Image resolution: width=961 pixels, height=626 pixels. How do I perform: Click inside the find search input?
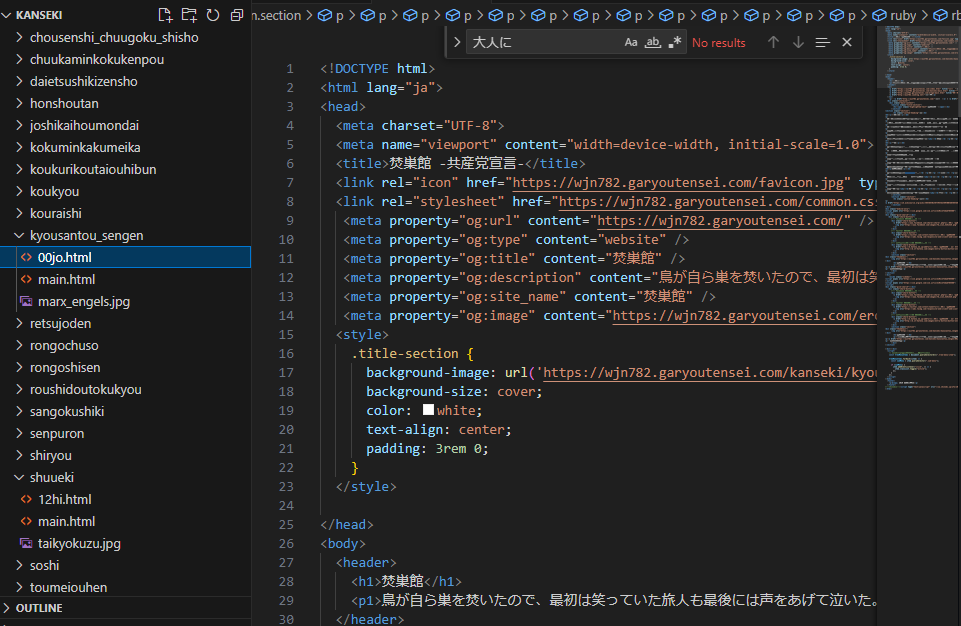[x=540, y=42]
